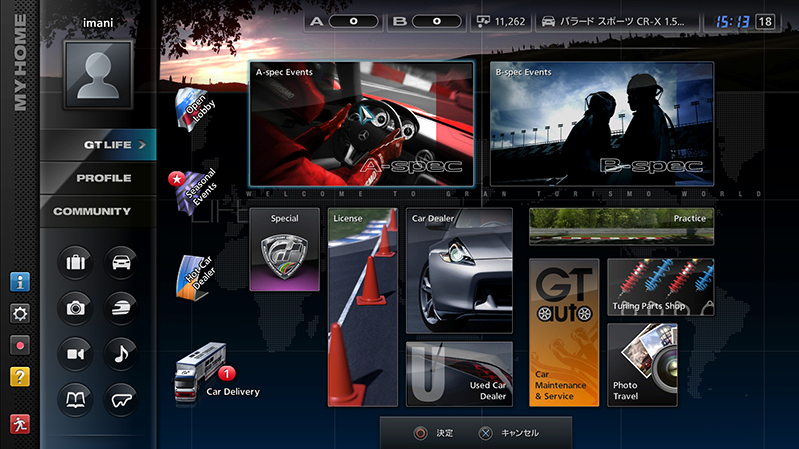Click the day counter 18
Screen dimensions: 799x449
point(765,21)
